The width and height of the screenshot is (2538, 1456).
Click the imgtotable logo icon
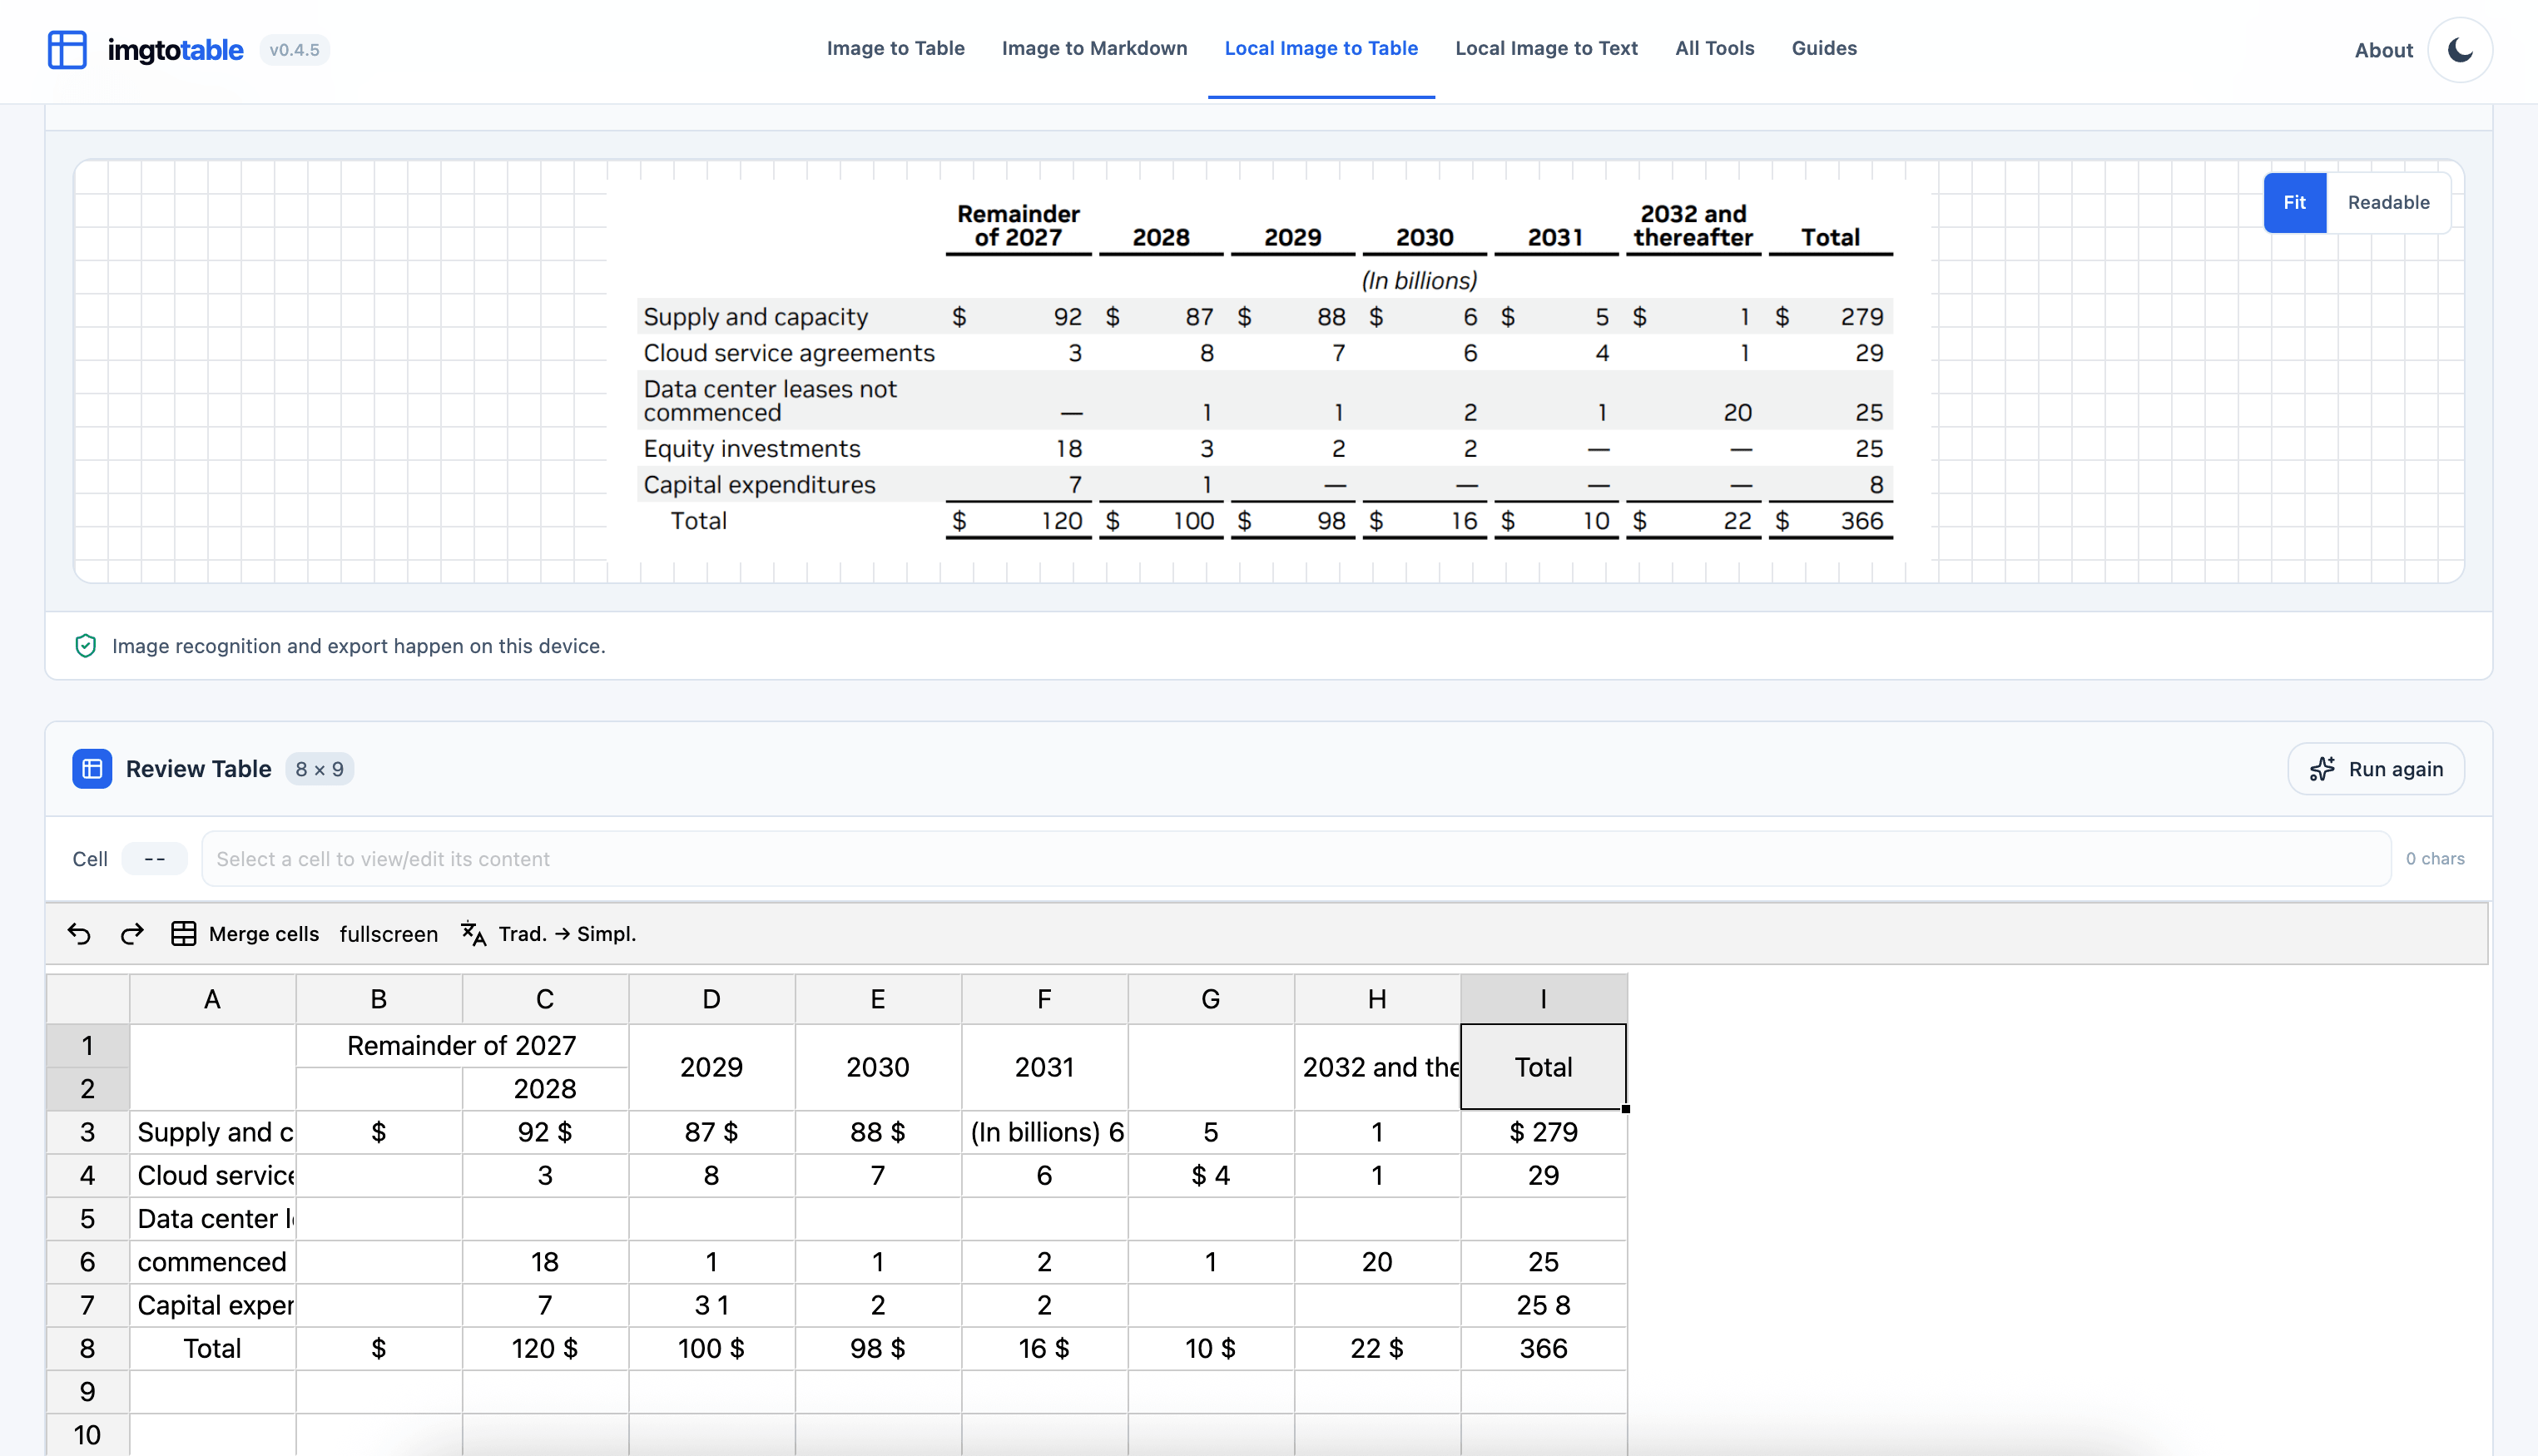click(67, 49)
